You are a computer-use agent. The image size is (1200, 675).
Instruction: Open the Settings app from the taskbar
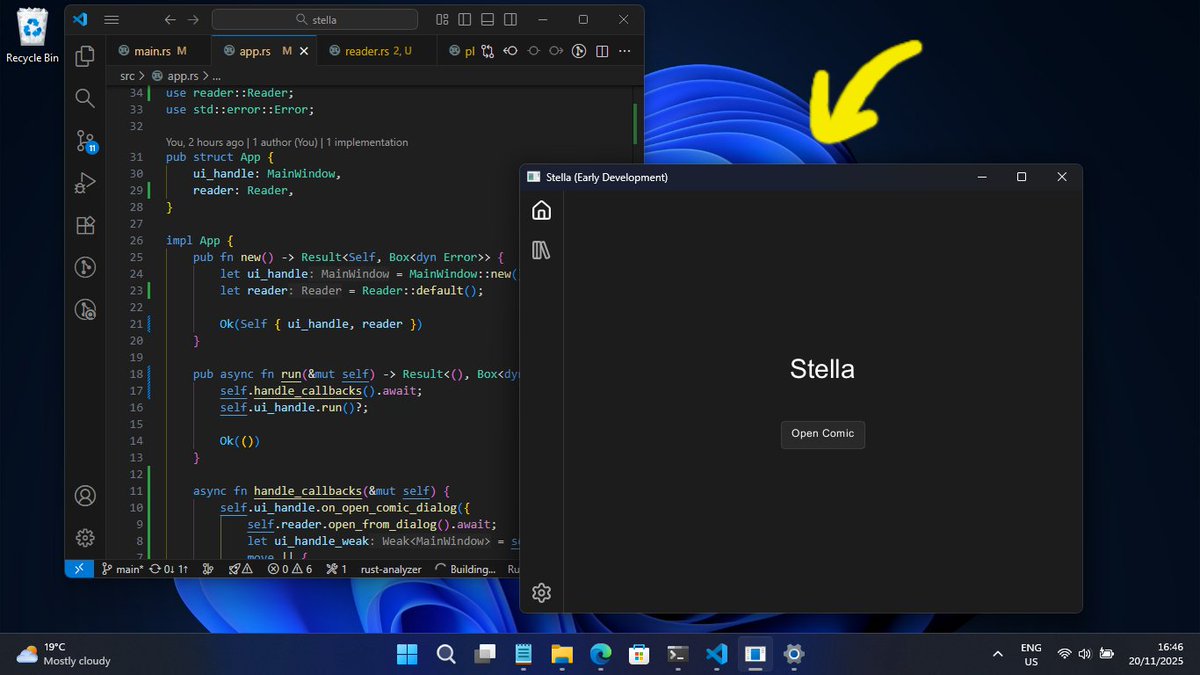point(794,654)
